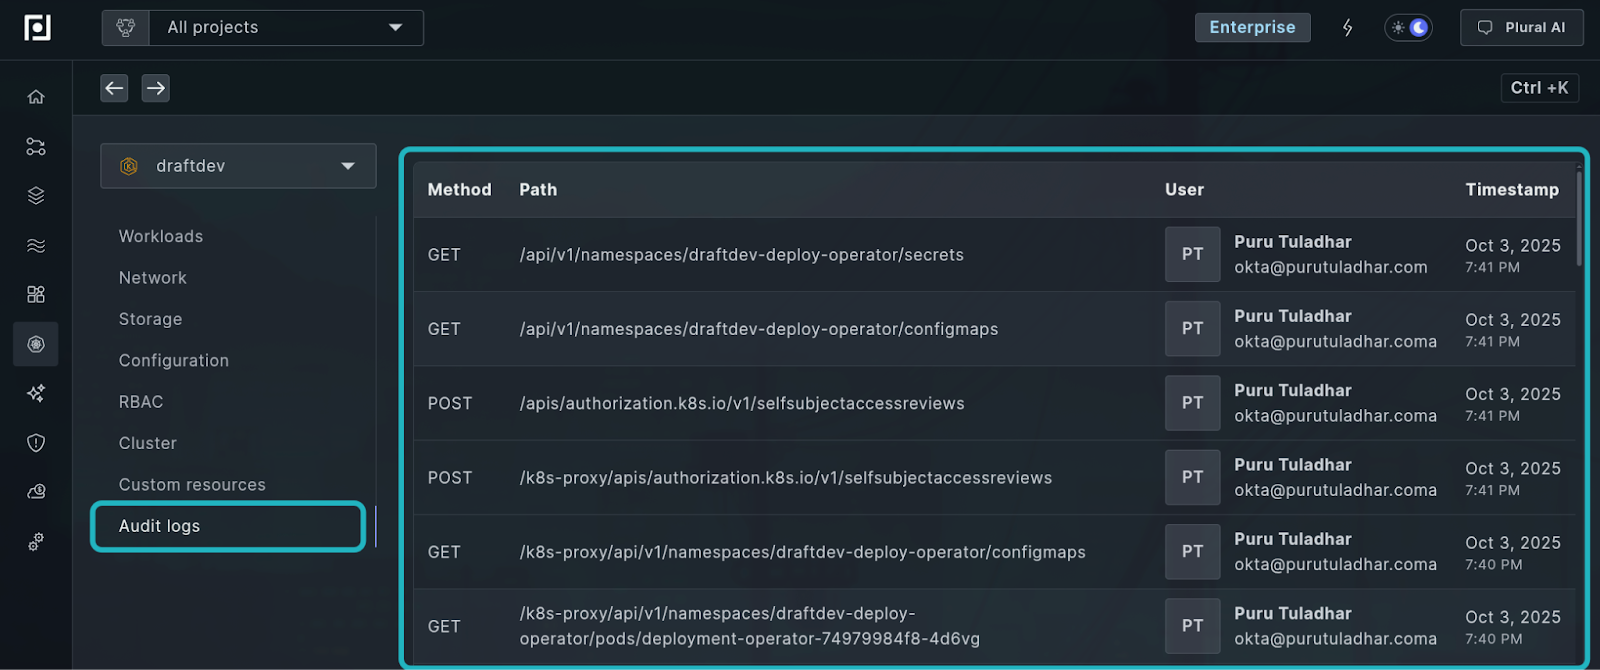
Task: Open the Home sidebar icon
Action: [x=36, y=97]
